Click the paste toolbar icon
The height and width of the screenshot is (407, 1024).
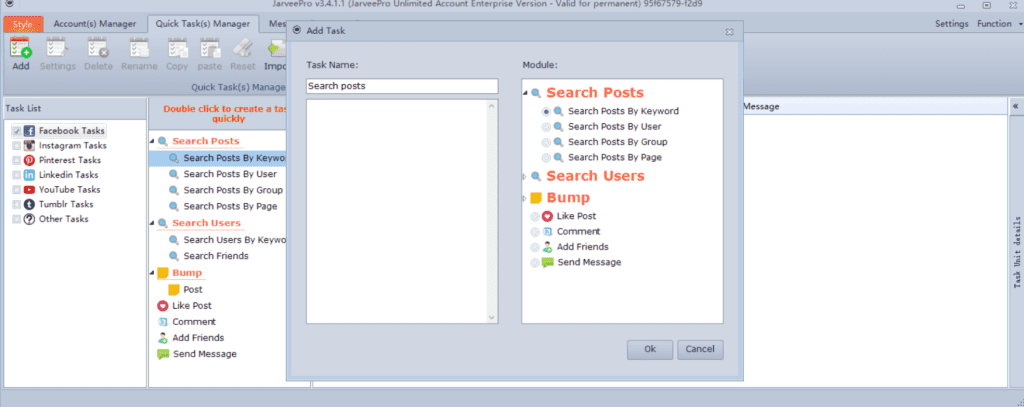pyautogui.click(x=210, y=48)
